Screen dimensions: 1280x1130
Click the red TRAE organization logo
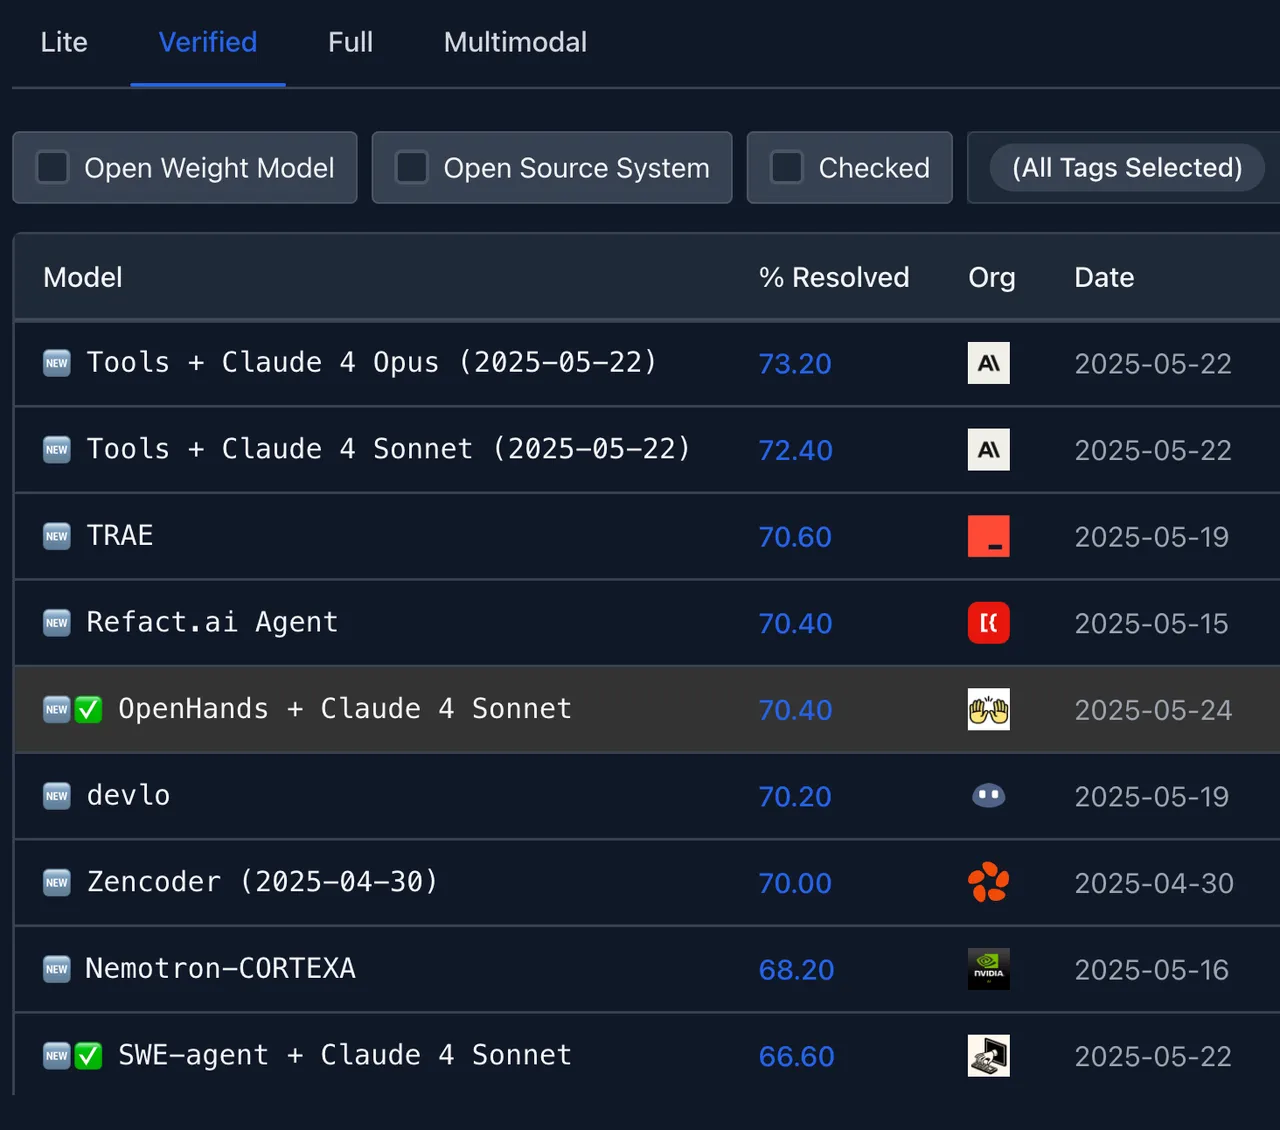coord(988,536)
